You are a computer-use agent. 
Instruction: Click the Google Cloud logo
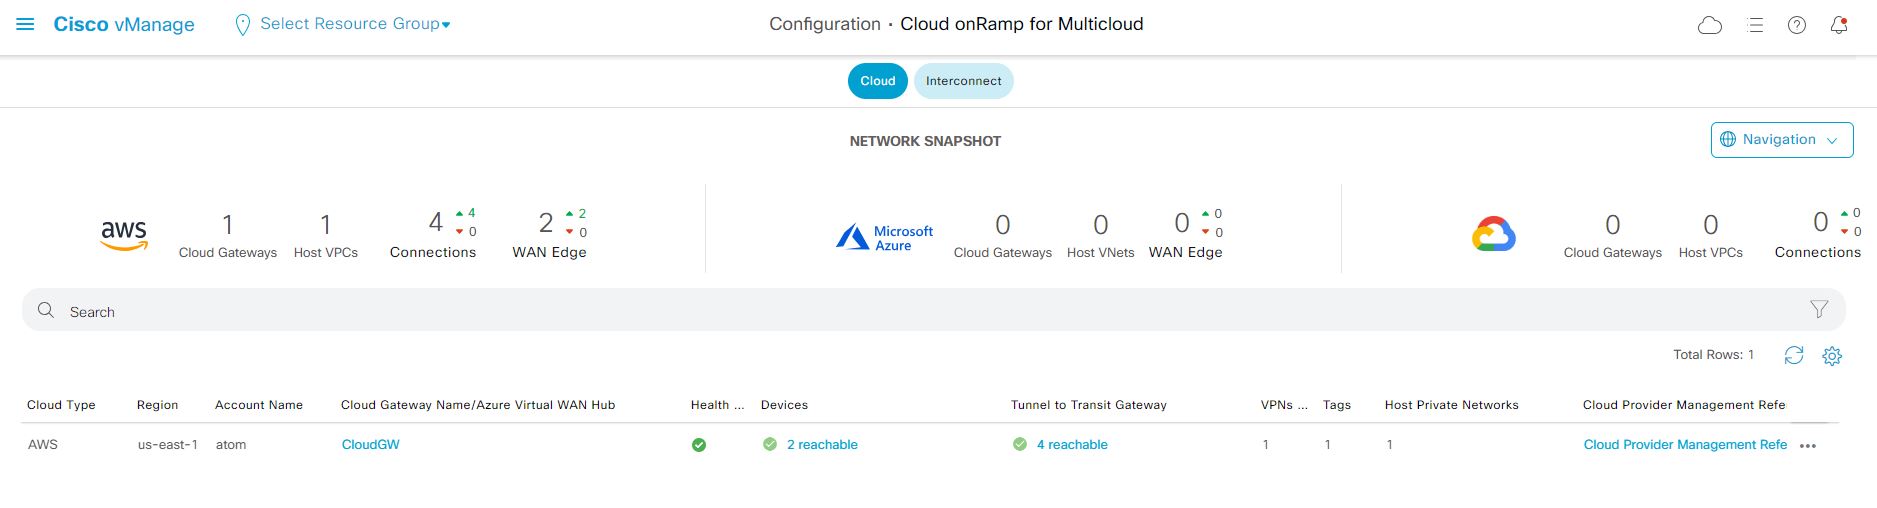[1494, 234]
